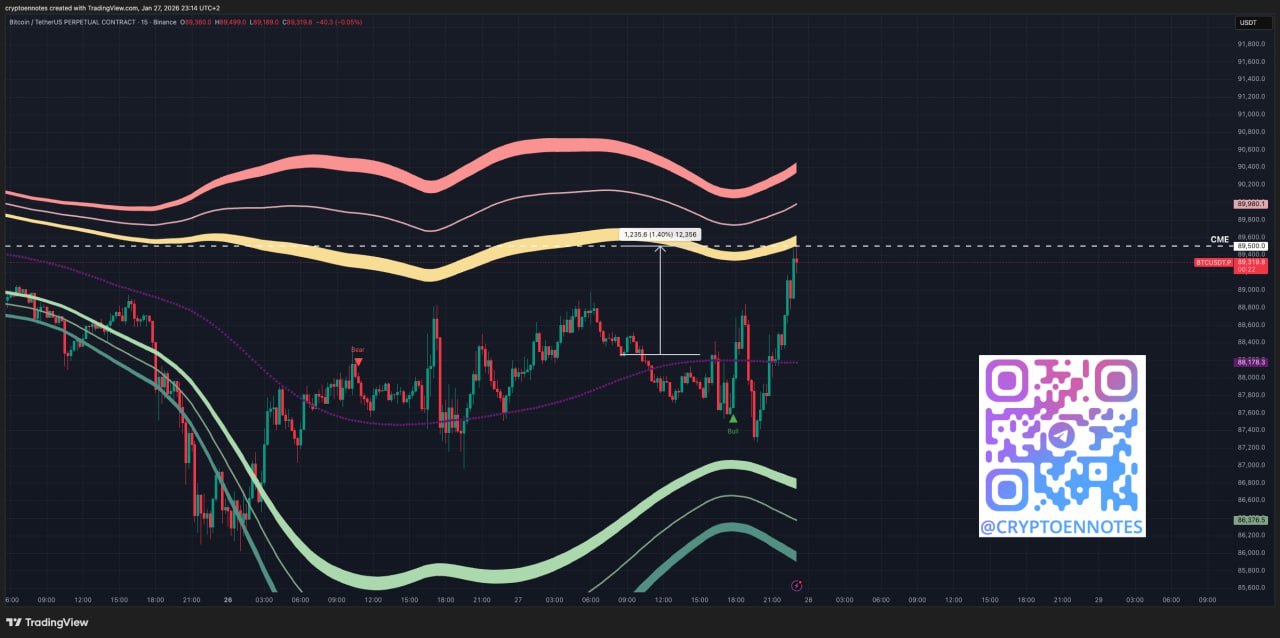Select the 89,500.0 white price tag

[1251, 246]
